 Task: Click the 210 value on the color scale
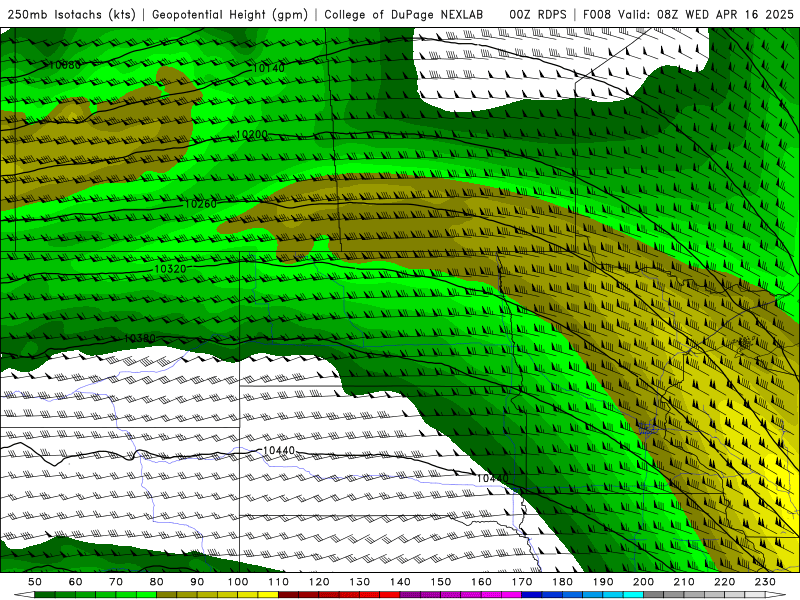tap(684, 582)
